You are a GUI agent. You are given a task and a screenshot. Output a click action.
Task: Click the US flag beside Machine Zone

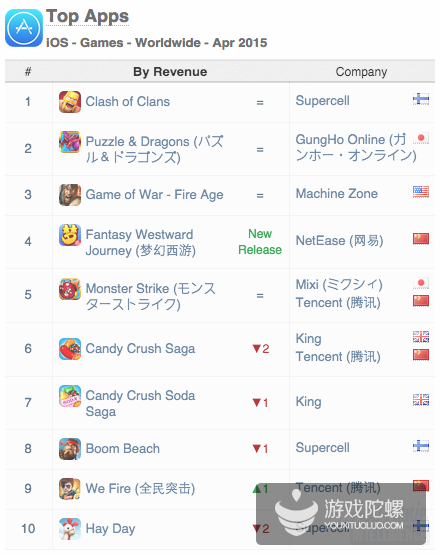(x=421, y=192)
